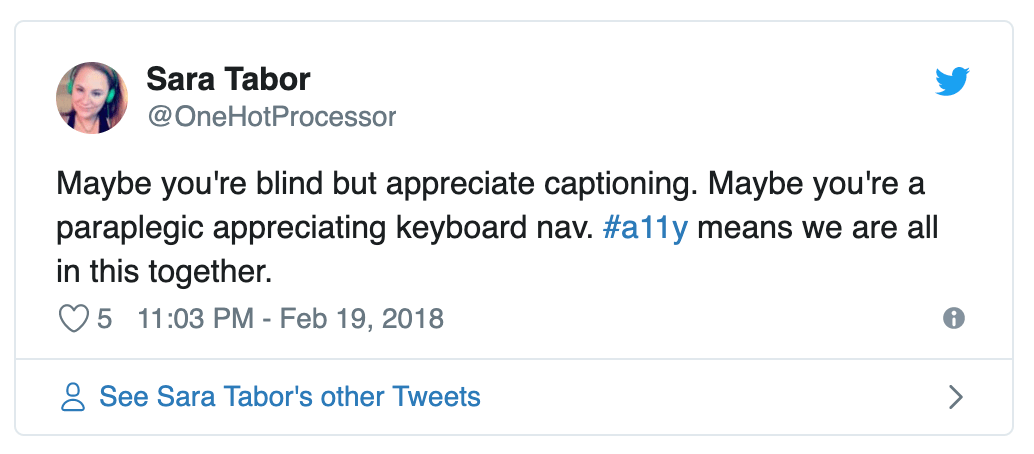Click the phrase 'keyboard nav.' in tweet
Screen dimensions: 1034x454
tap(495, 228)
